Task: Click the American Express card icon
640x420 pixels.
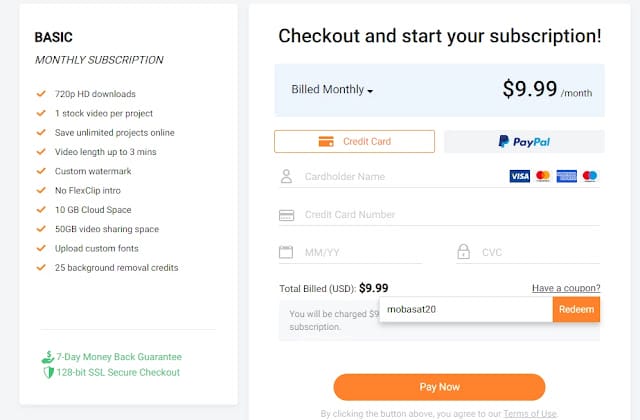Action: [567, 176]
